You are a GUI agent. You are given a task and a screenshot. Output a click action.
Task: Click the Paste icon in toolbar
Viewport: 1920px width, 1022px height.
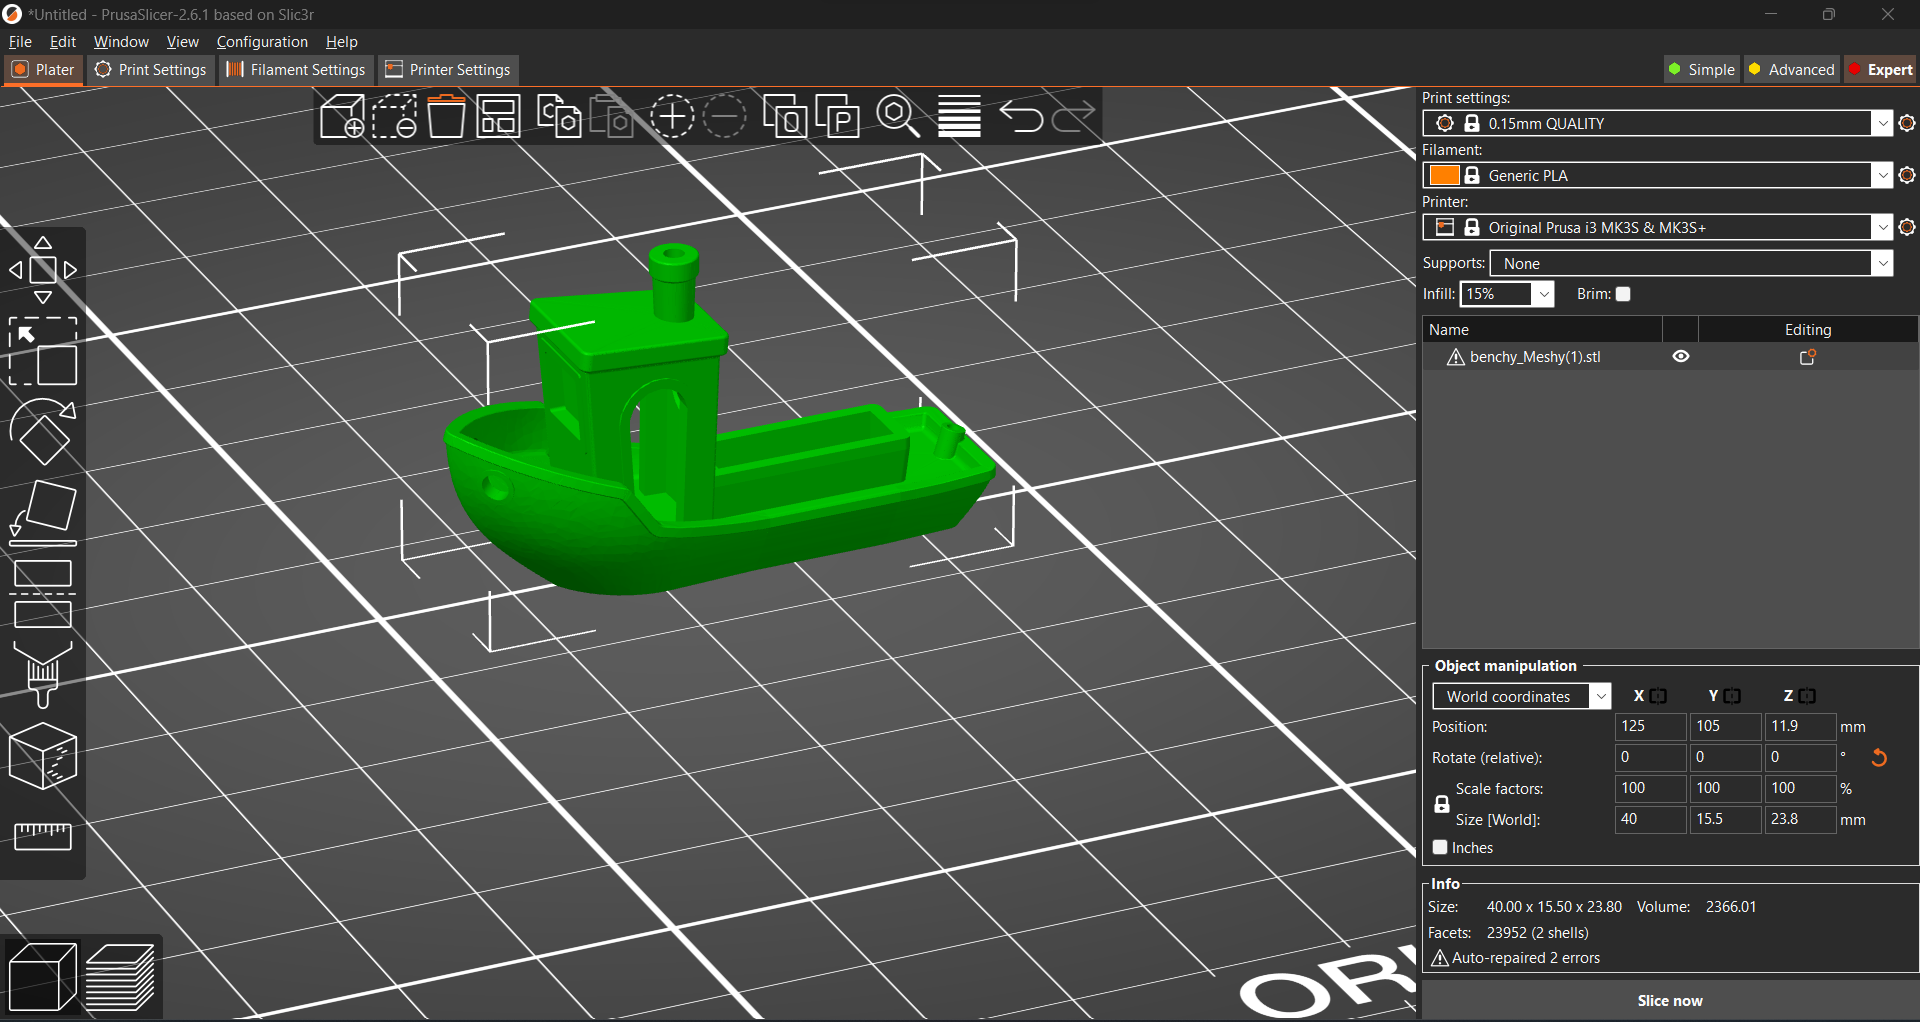[612, 117]
